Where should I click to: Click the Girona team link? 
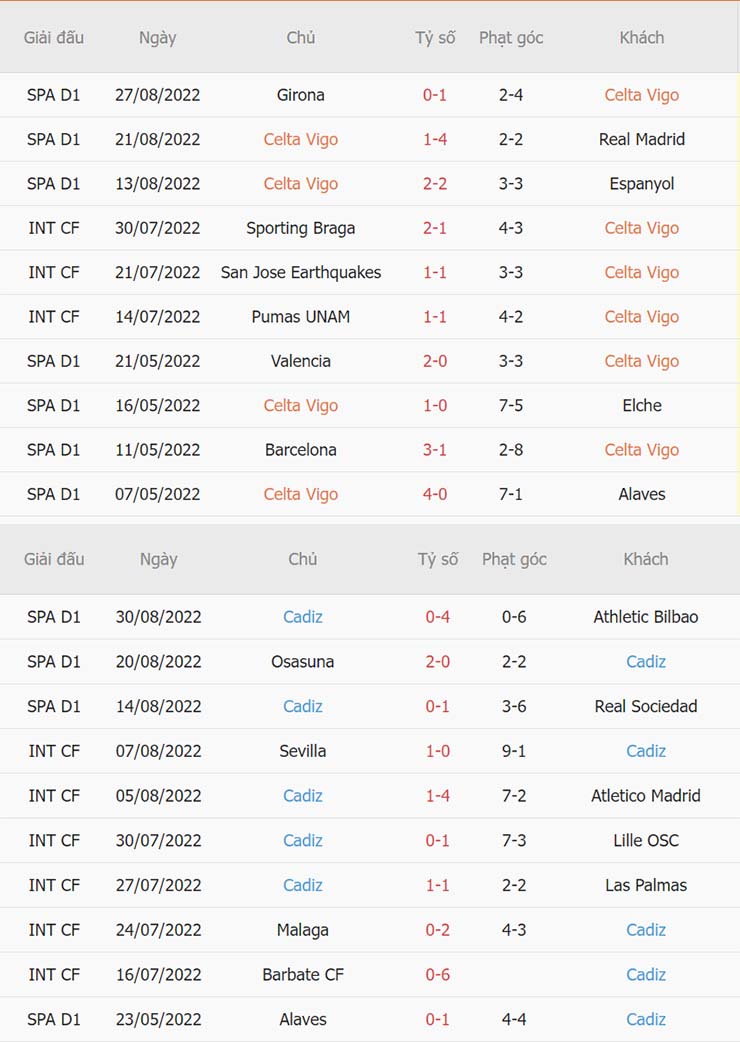(300, 95)
